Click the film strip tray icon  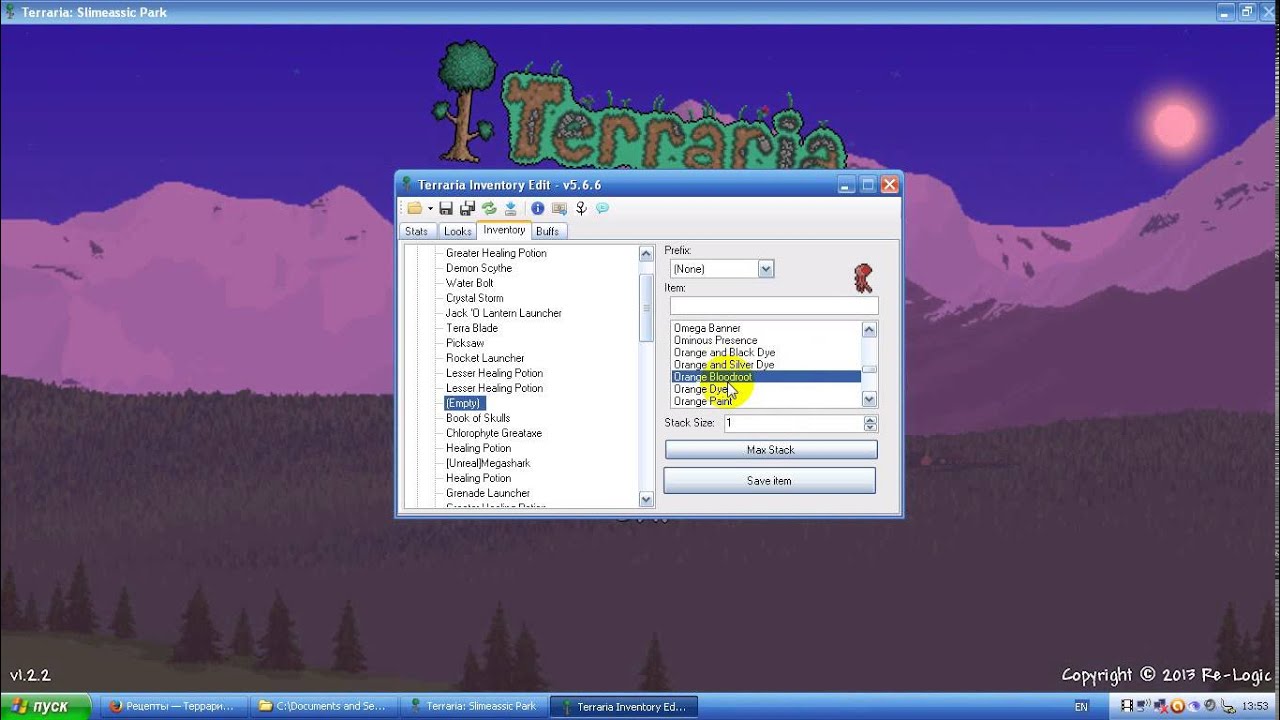pyautogui.click(x=1128, y=706)
